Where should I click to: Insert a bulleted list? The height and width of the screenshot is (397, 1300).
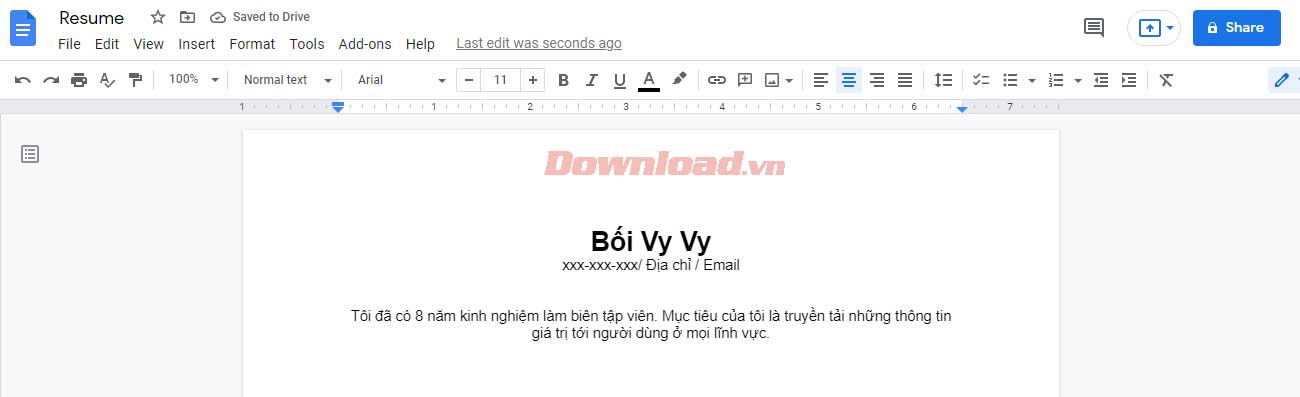(1010, 80)
